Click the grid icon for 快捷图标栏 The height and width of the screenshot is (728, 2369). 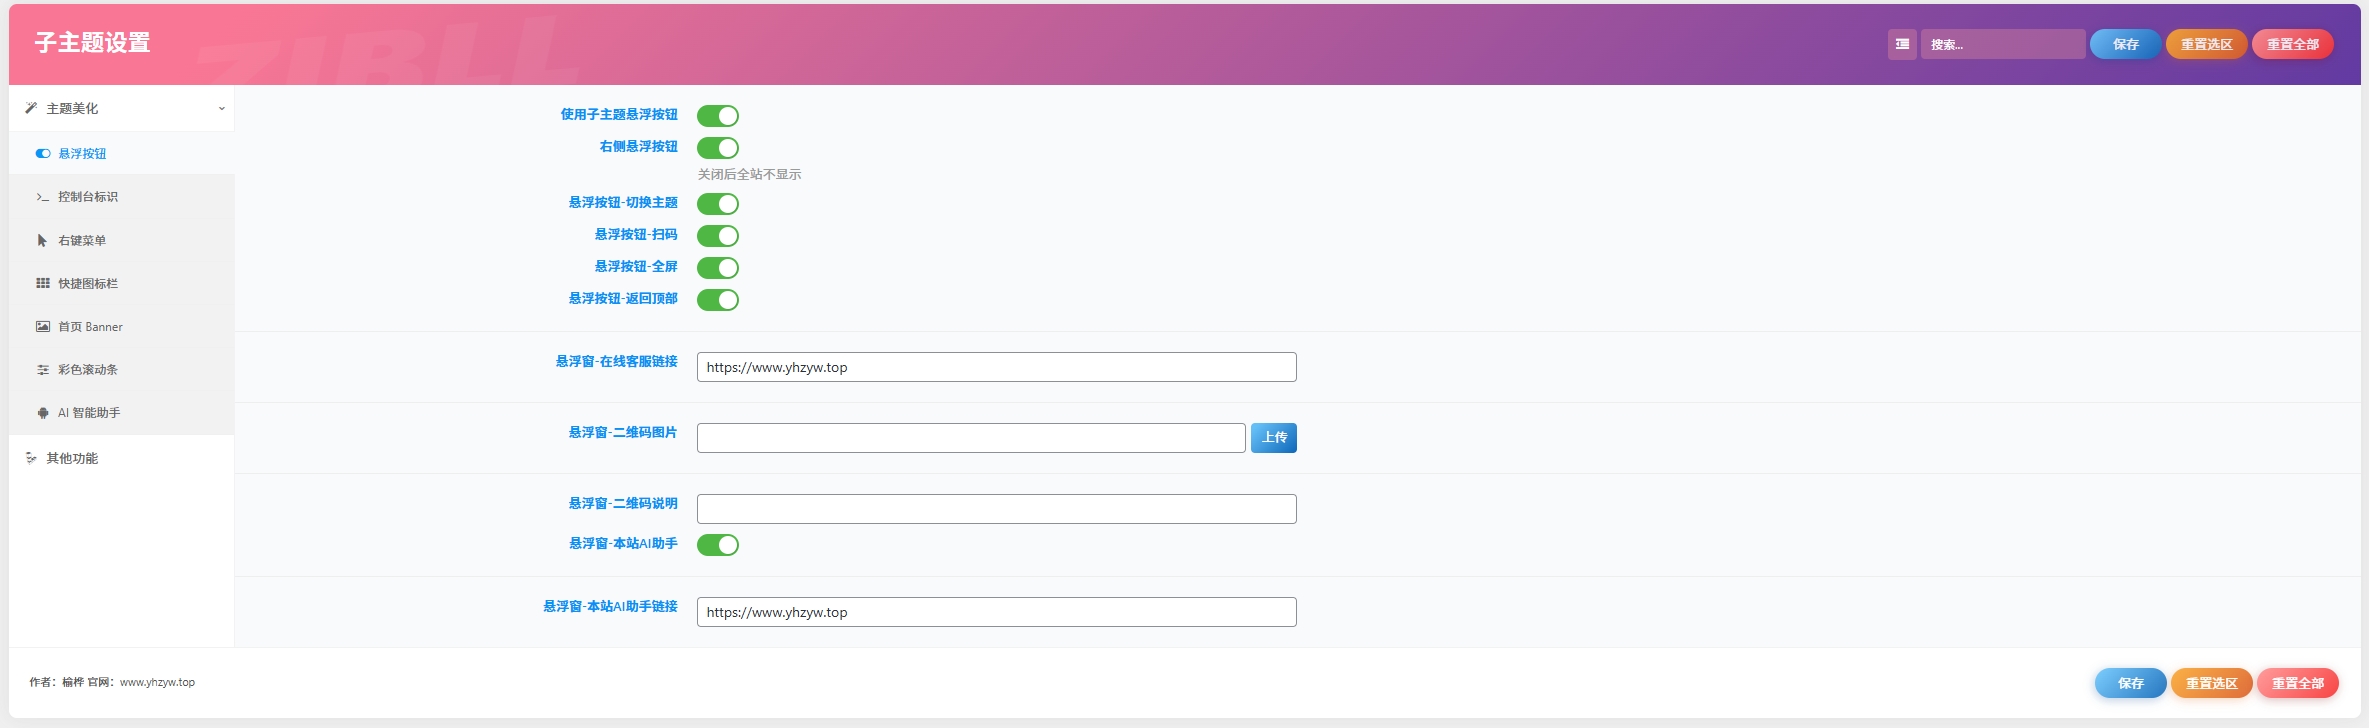pos(42,284)
